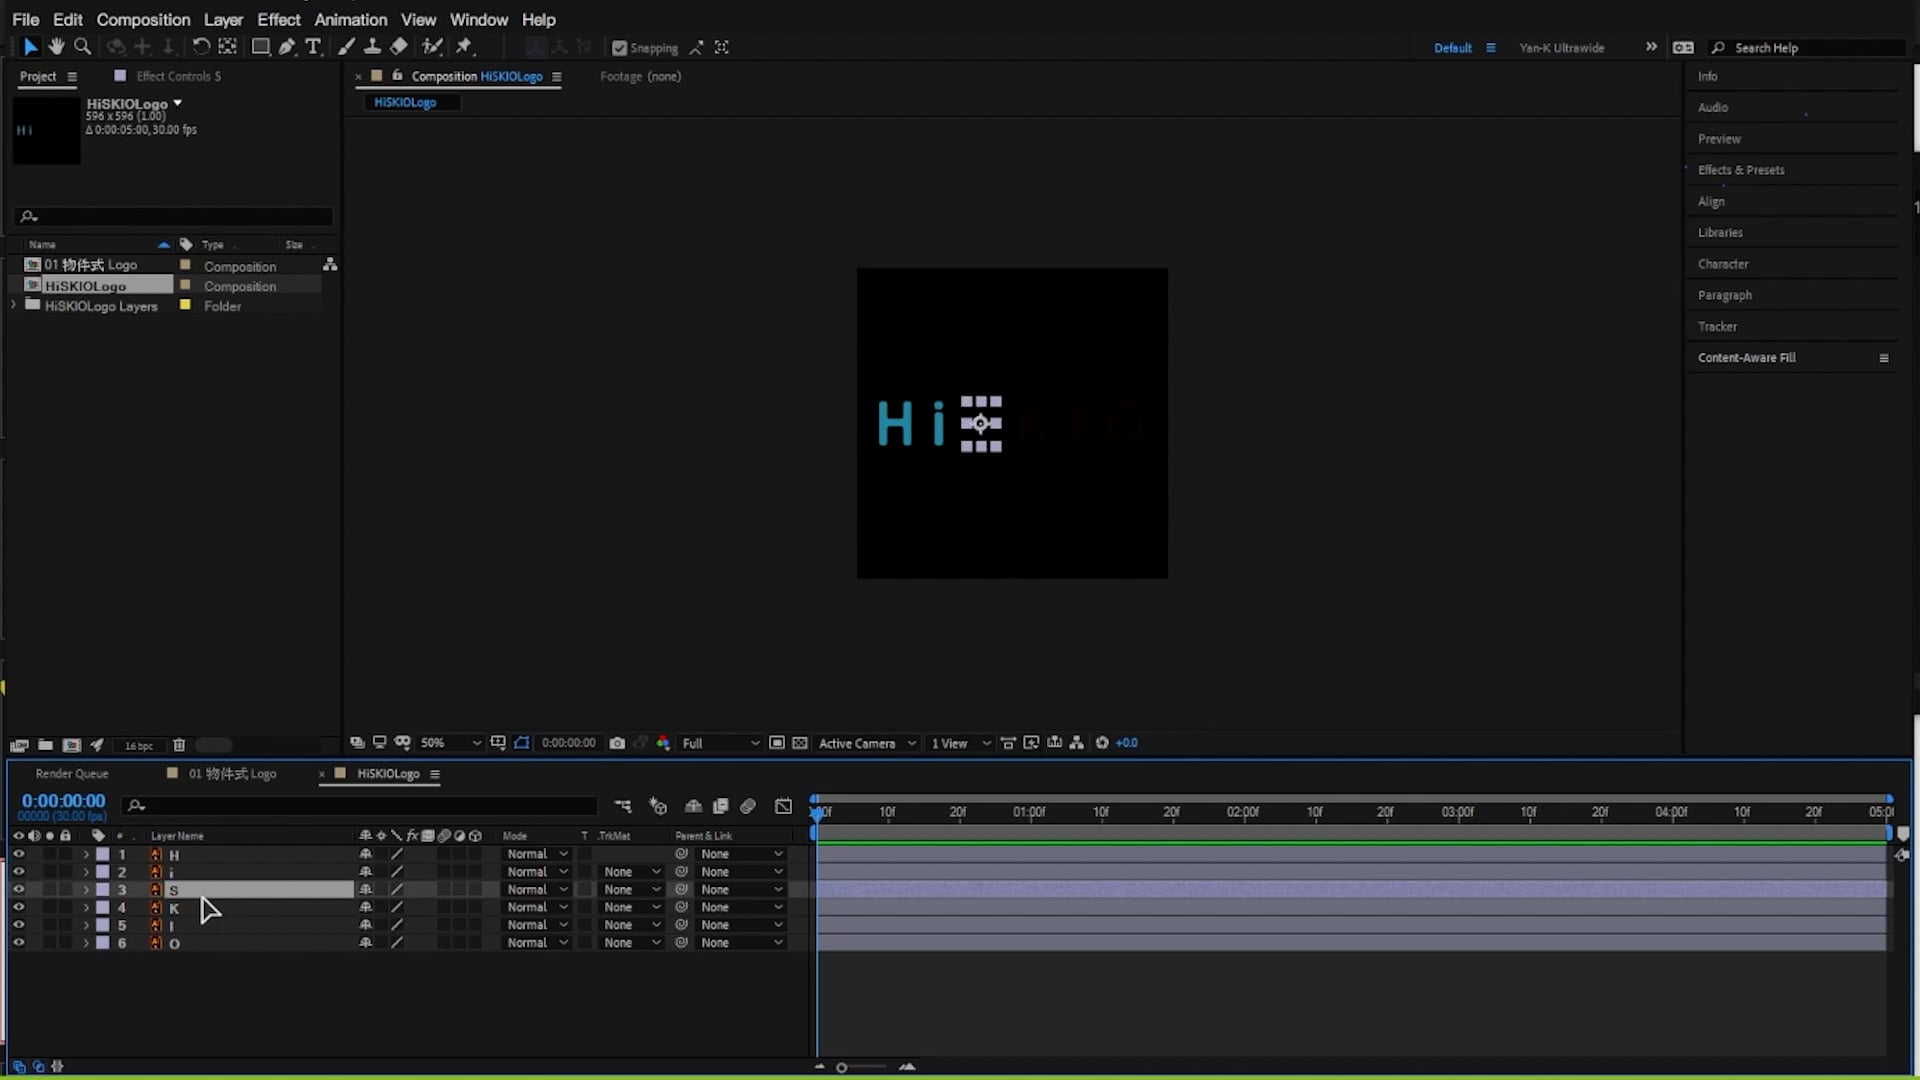The image size is (1920, 1080).
Task: Select the Pen tool
Action: tap(287, 47)
